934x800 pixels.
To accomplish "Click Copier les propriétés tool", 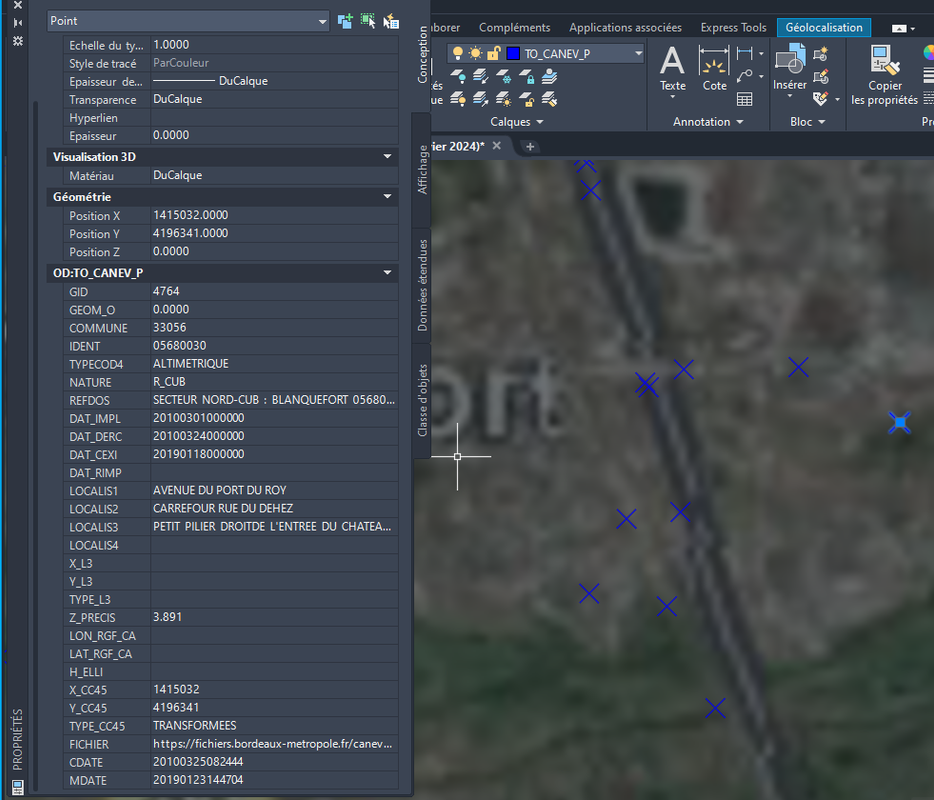I will coord(885,76).
